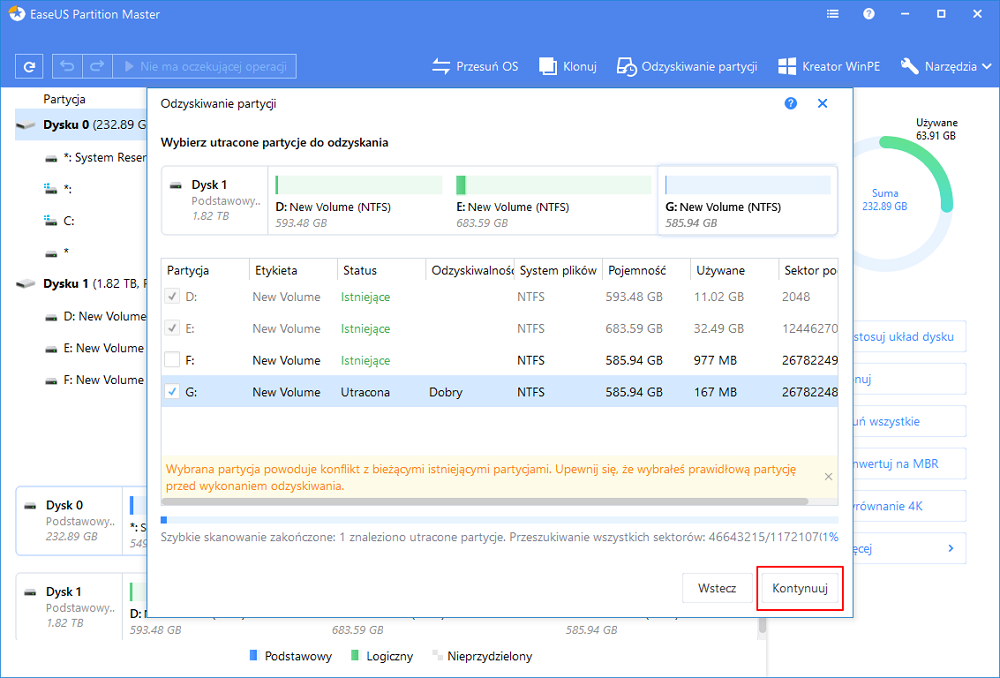1000x678 pixels.
Task: Click the Dysk 1 card in dialog
Action: (x=215, y=201)
